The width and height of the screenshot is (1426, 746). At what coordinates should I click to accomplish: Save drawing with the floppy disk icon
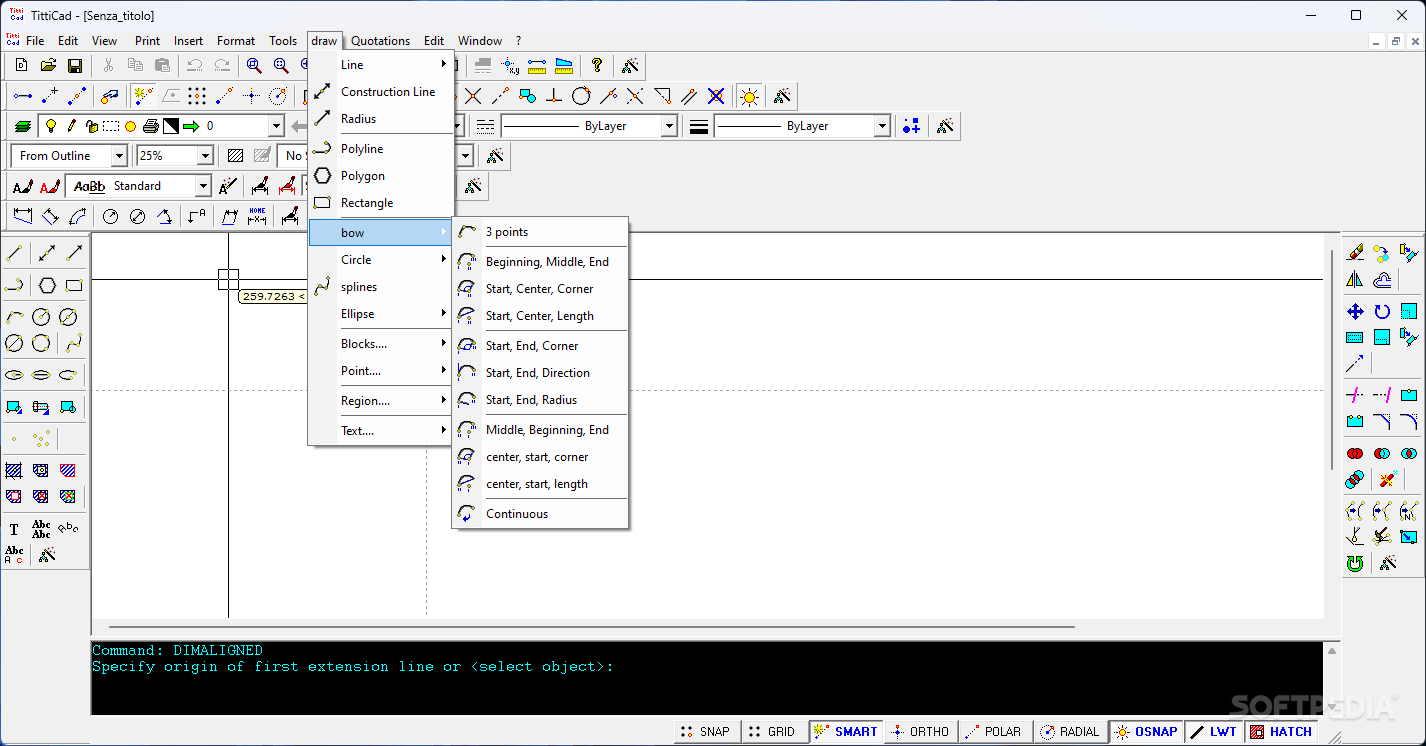(x=75, y=66)
